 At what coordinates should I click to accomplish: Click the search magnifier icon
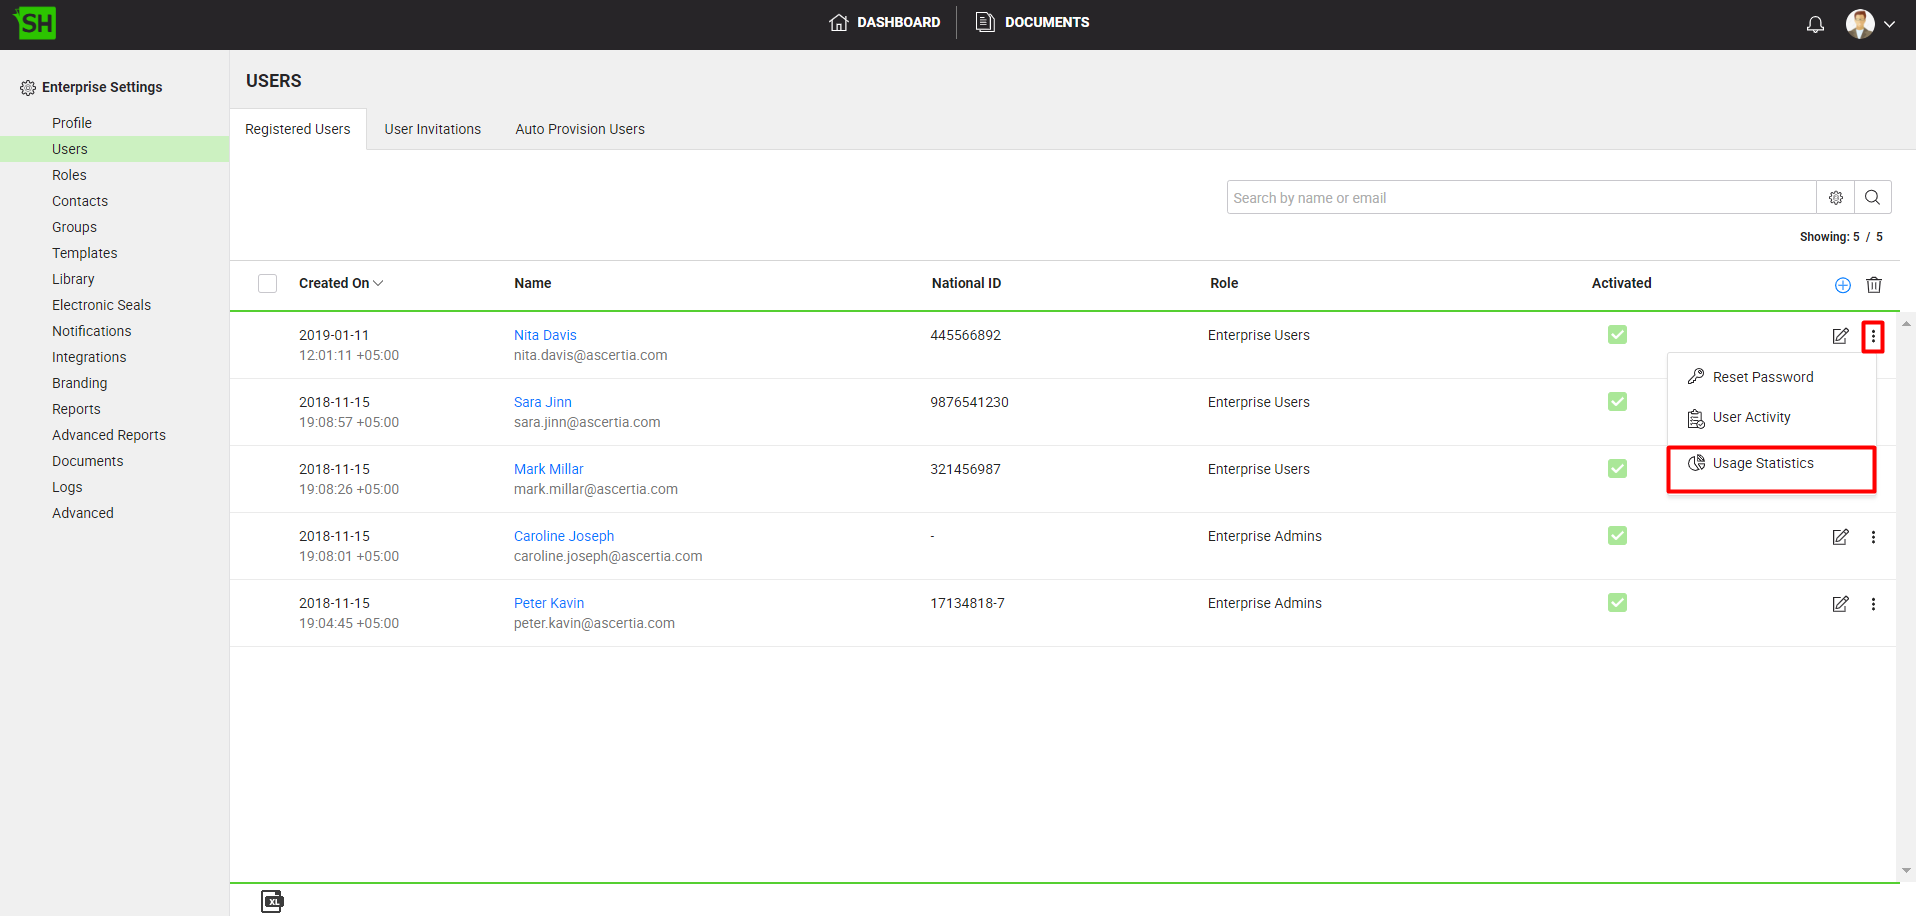coord(1872,198)
